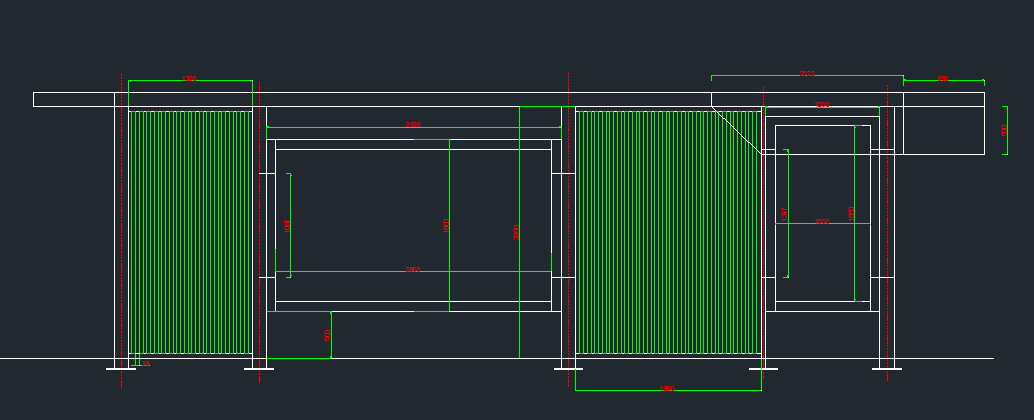The width and height of the screenshot is (1034, 420).
Task: Click inside the upper-right rectangular block
Action: click(x=943, y=130)
